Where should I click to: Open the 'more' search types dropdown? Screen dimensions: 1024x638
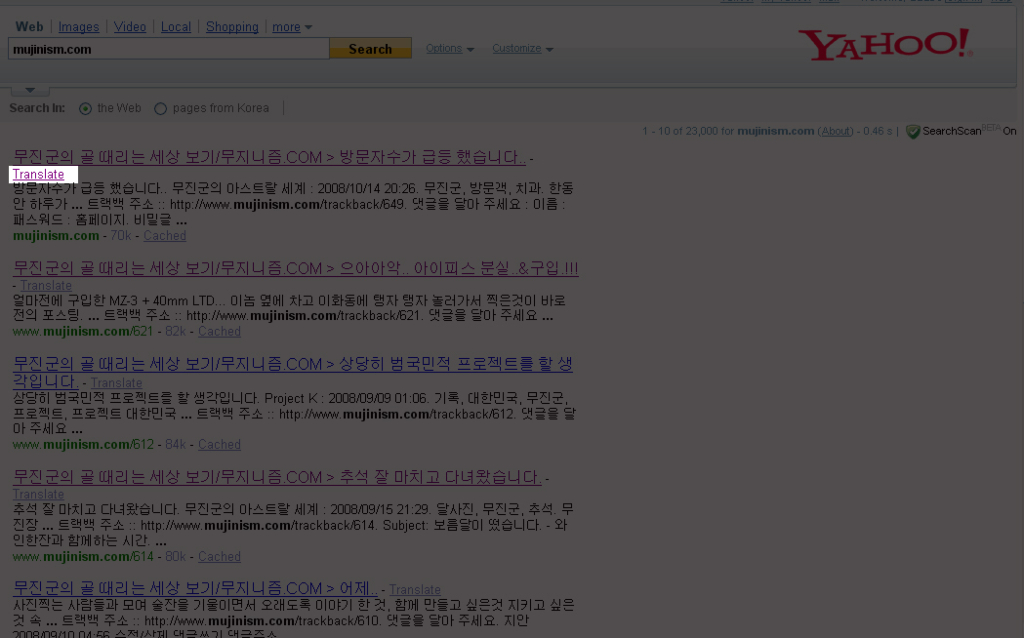pyautogui.click(x=292, y=27)
